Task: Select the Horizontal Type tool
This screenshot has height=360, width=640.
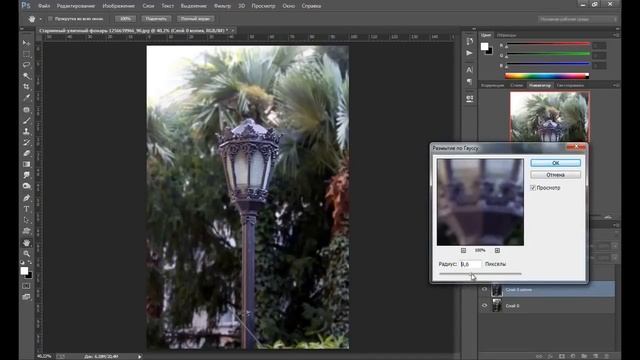Action: coord(27,209)
